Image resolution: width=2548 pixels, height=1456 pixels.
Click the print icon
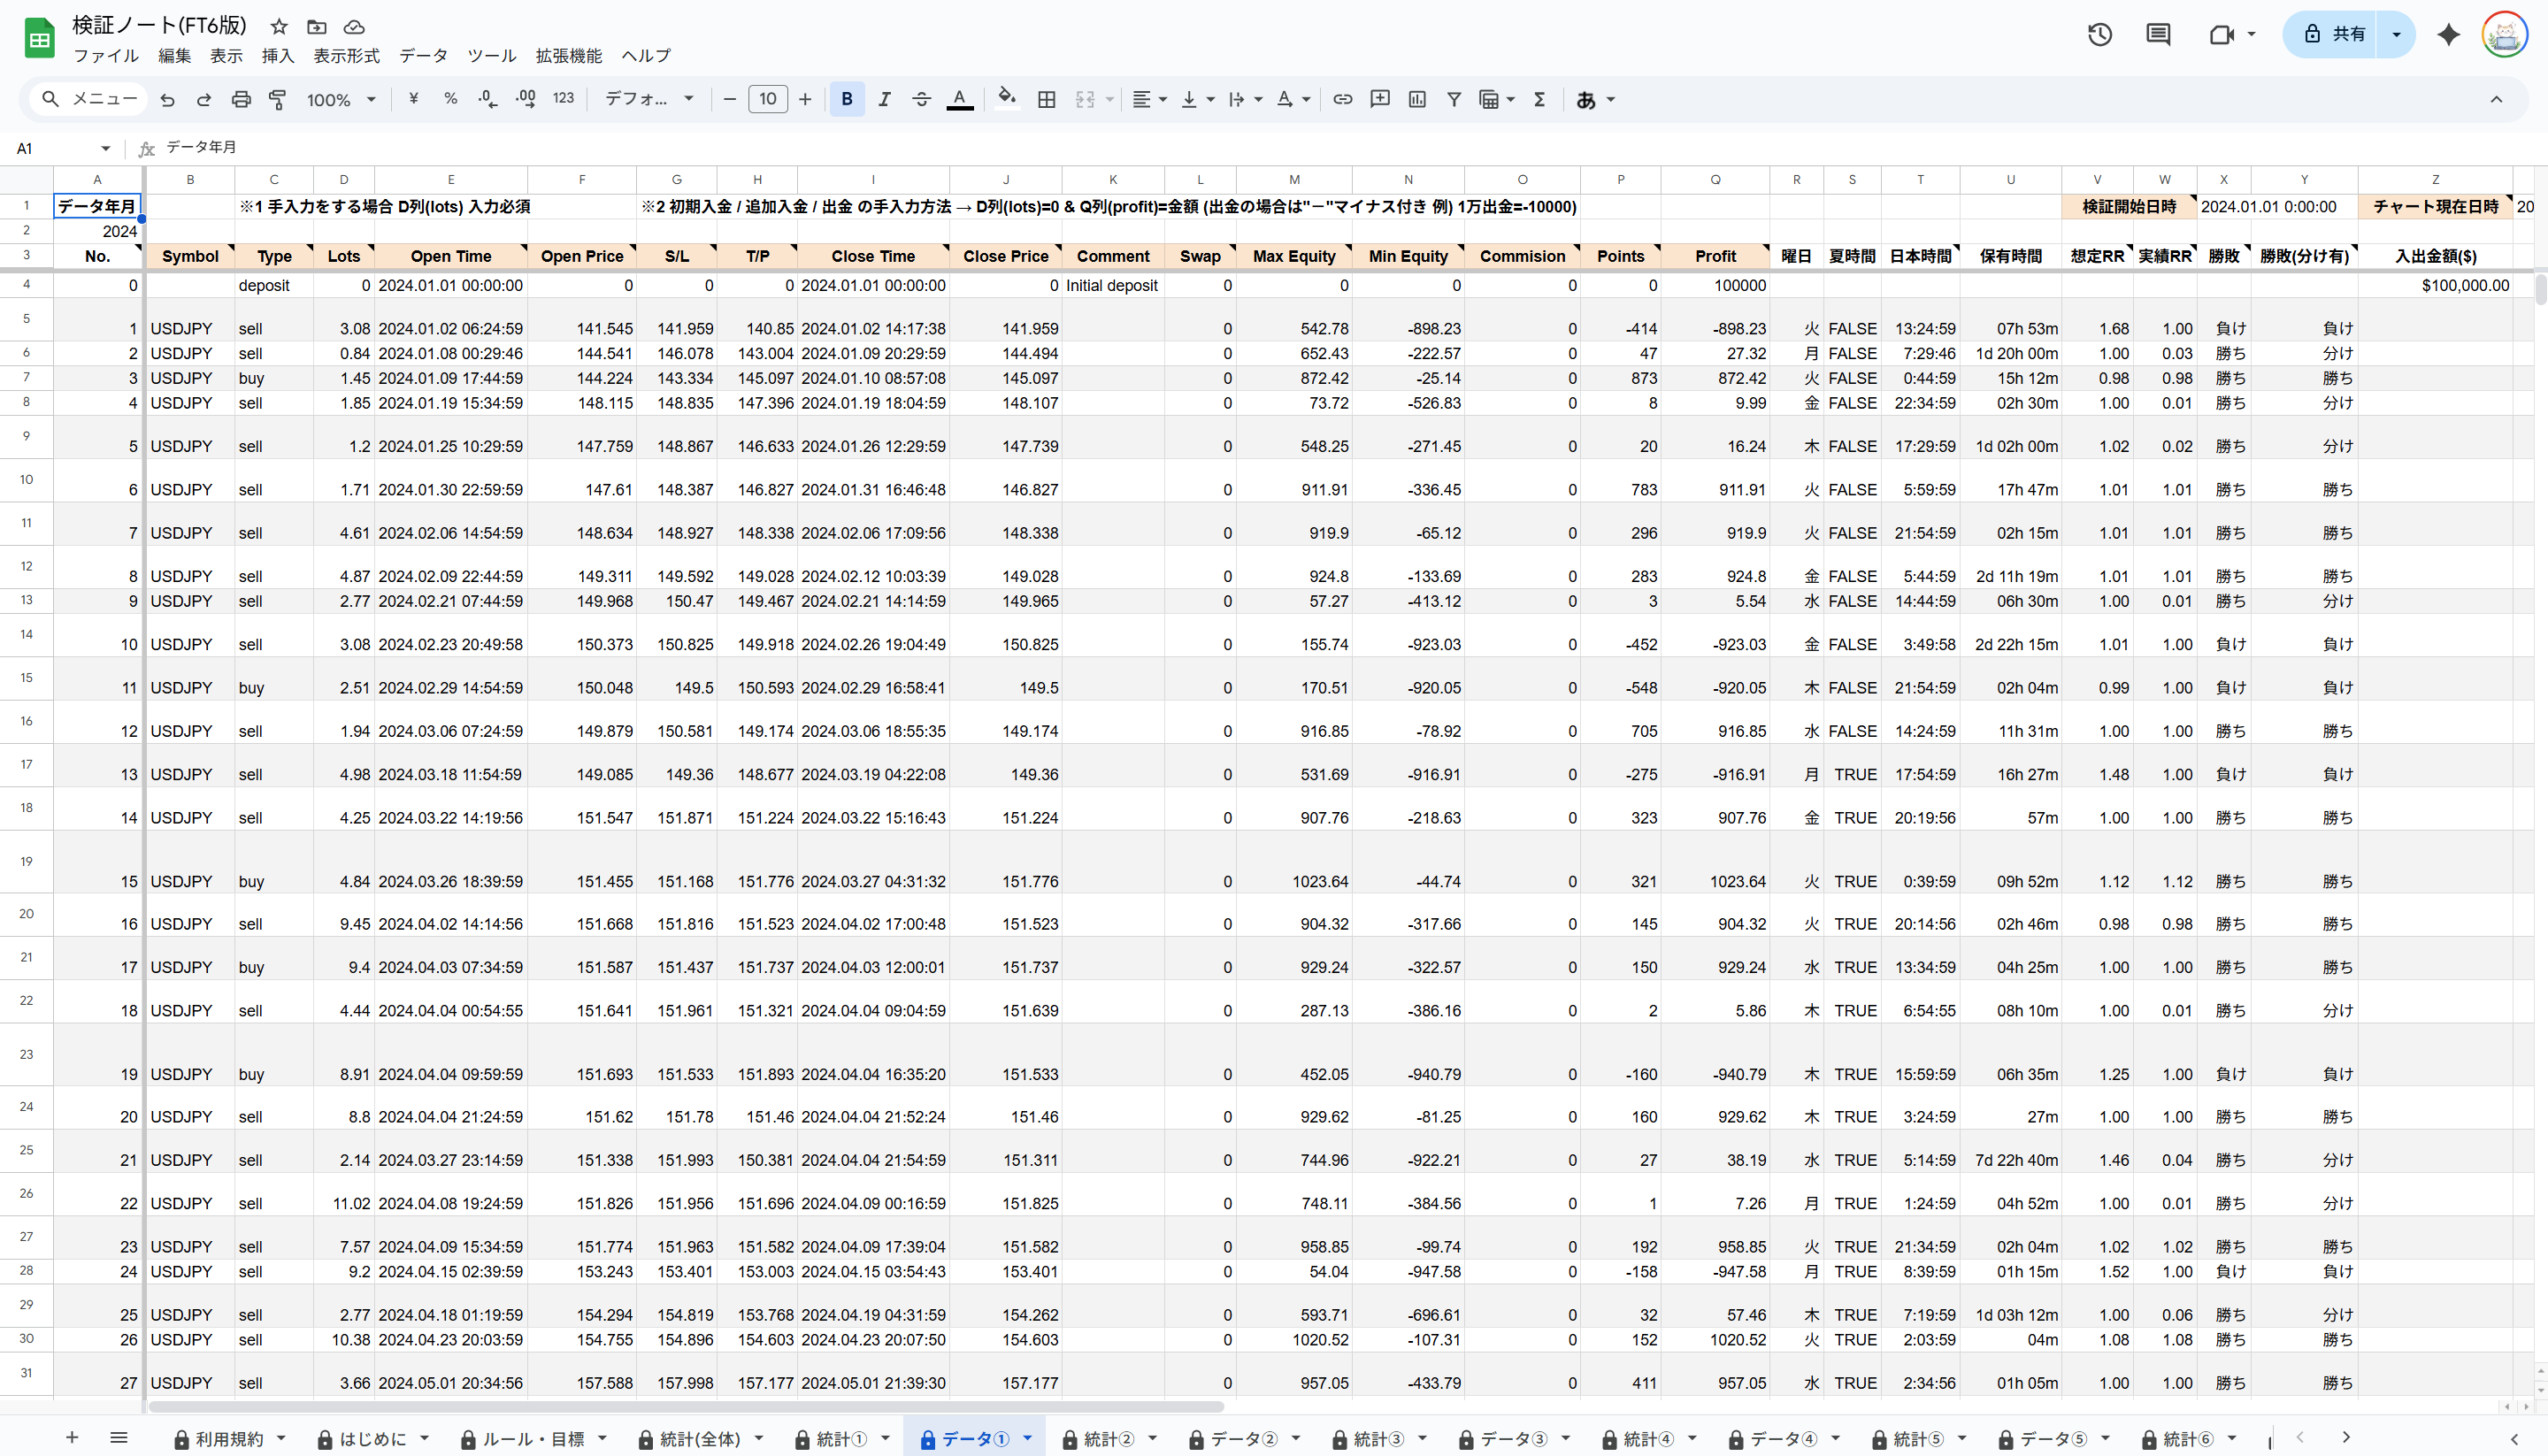(241, 99)
